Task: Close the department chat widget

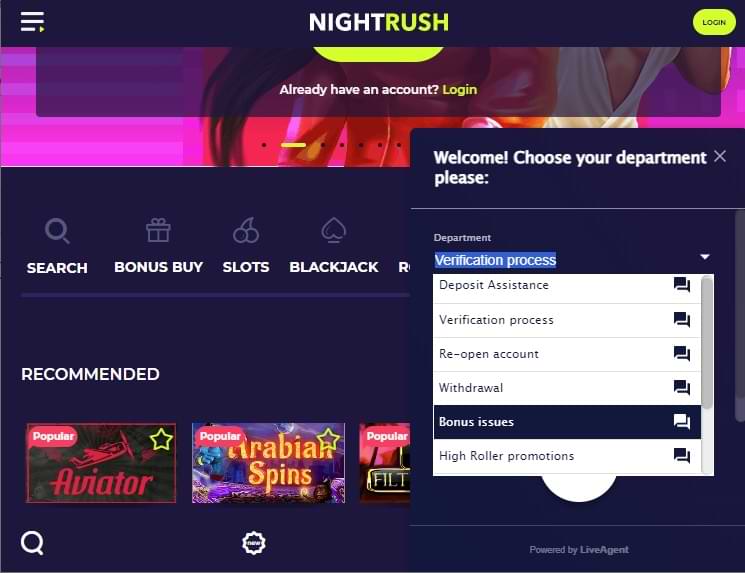Action: pyautogui.click(x=720, y=156)
